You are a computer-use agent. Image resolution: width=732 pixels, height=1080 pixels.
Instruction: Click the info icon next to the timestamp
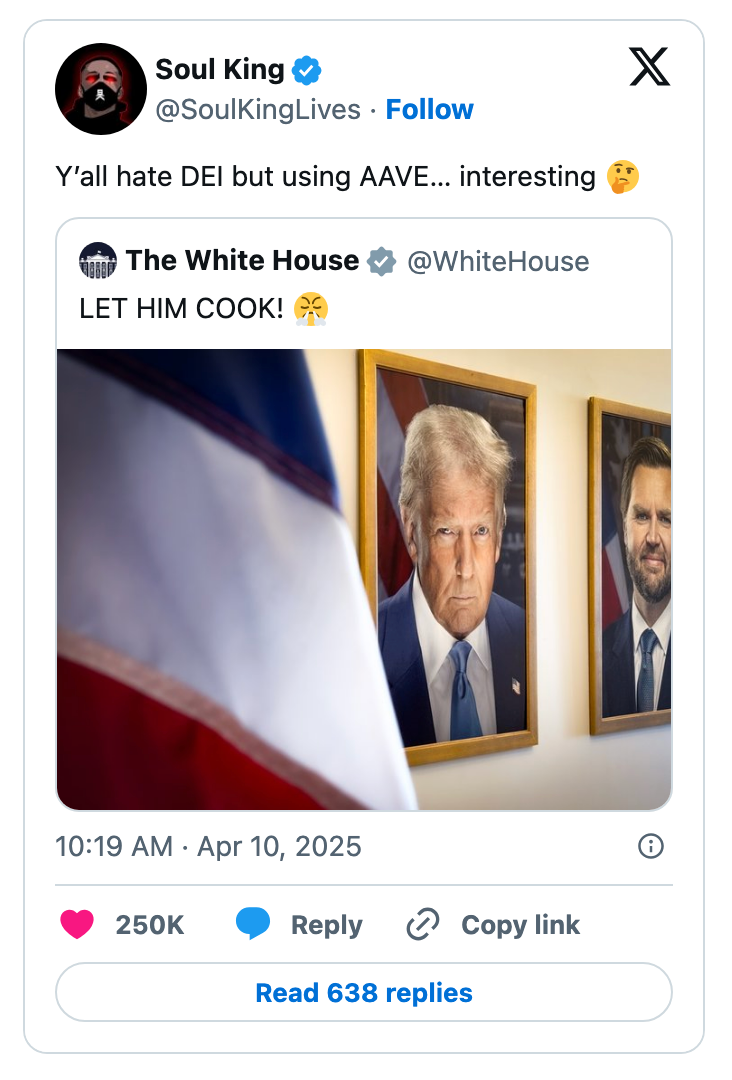click(x=651, y=846)
